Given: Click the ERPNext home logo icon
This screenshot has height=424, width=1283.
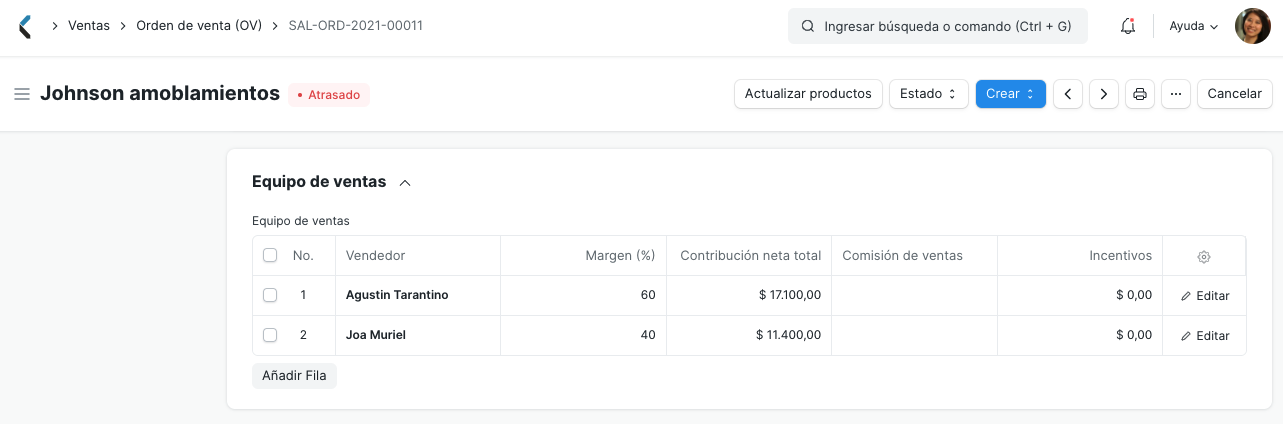Looking at the screenshot, I should coord(26,26).
